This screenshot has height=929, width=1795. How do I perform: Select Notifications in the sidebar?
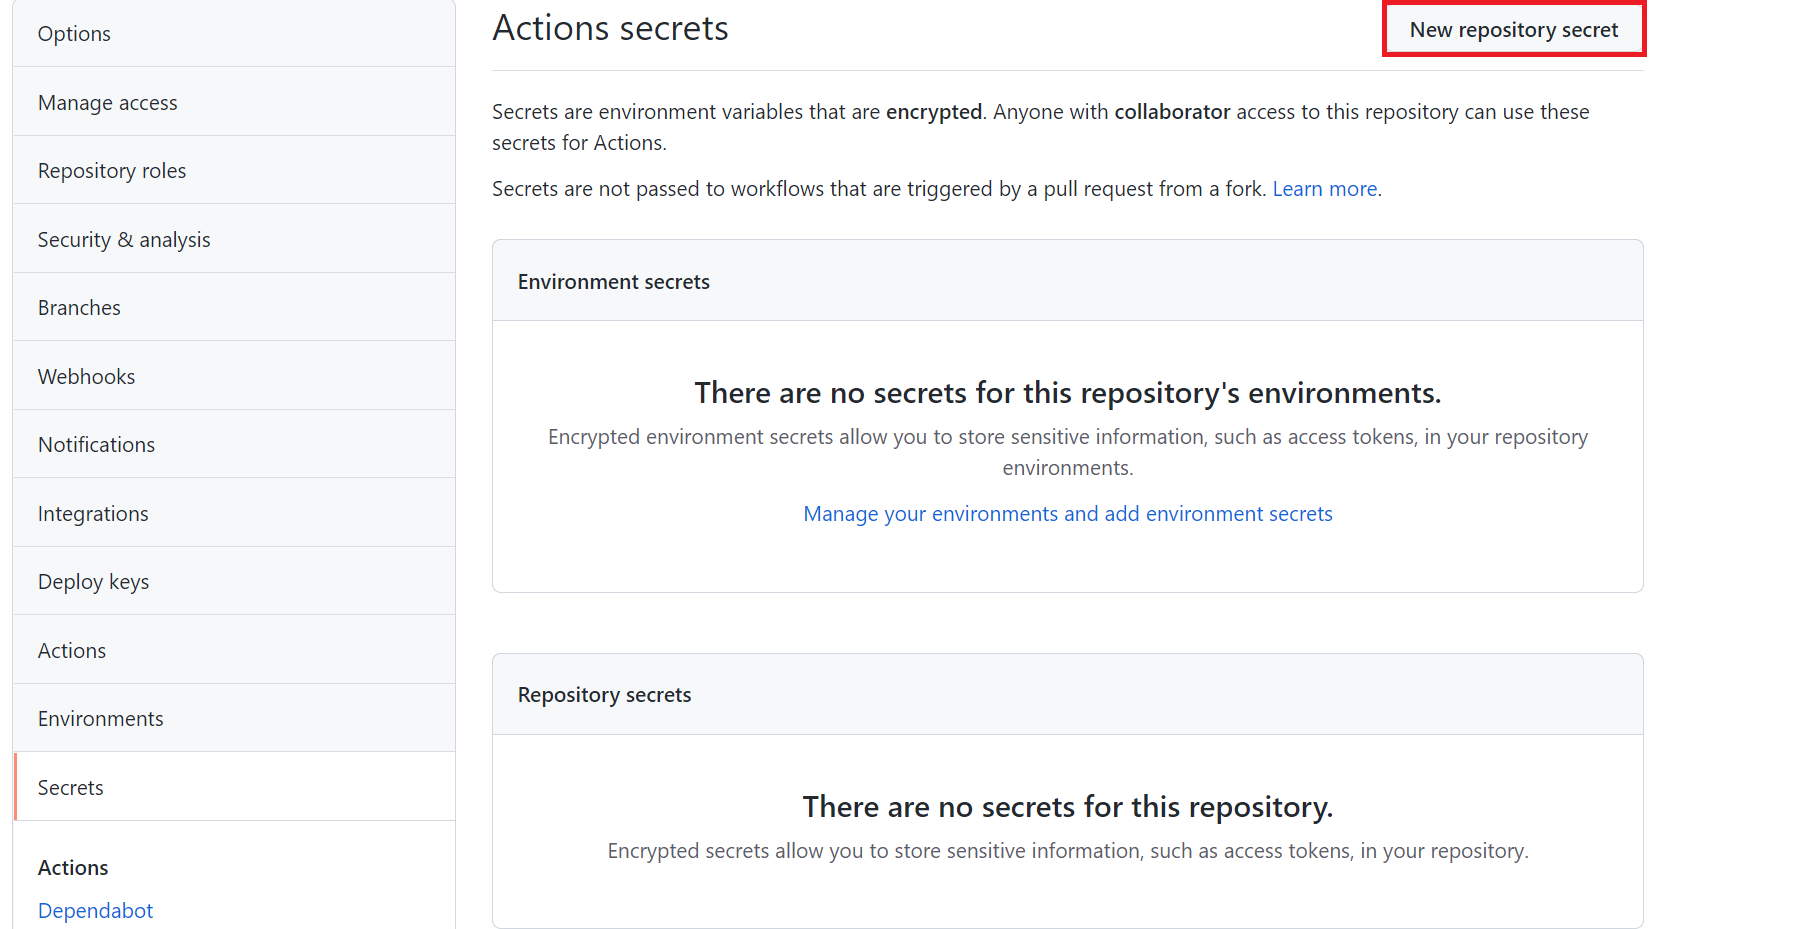click(x=96, y=445)
